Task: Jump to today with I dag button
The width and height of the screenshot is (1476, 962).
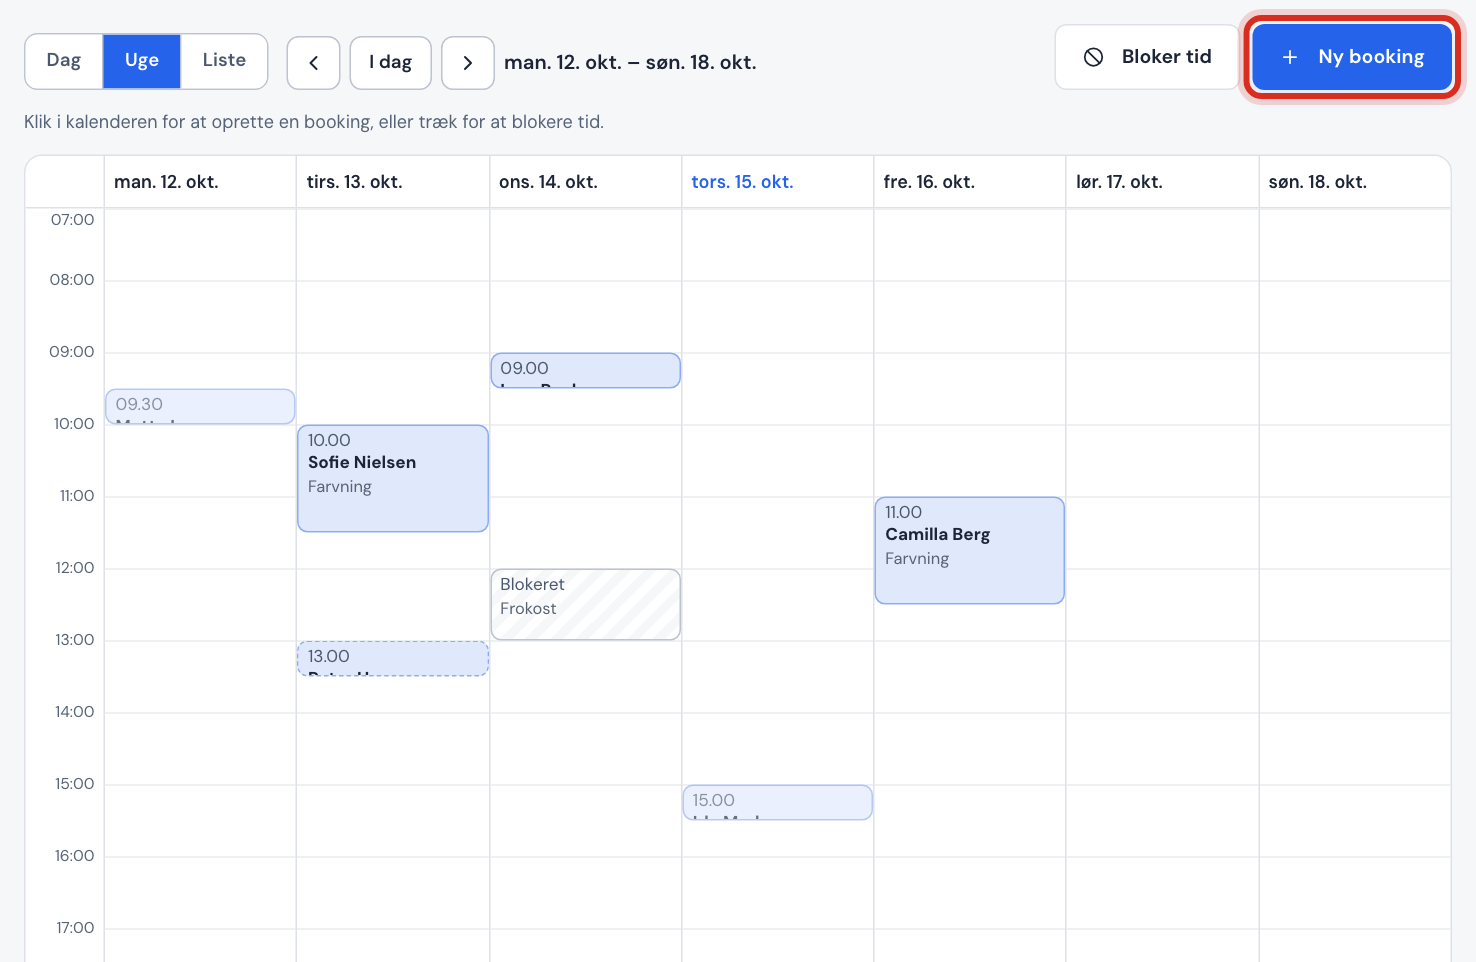Action: [x=391, y=63]
